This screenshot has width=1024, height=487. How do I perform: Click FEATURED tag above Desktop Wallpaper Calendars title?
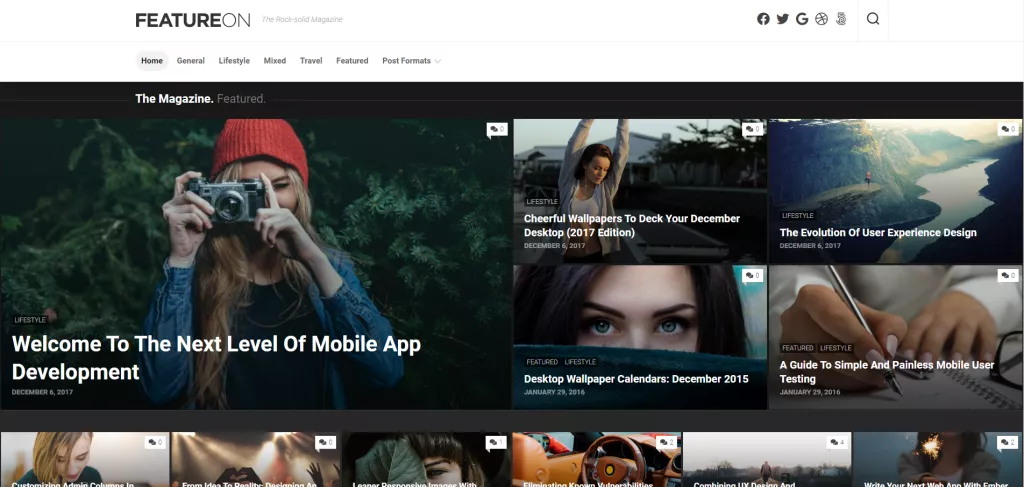(542, 362)
